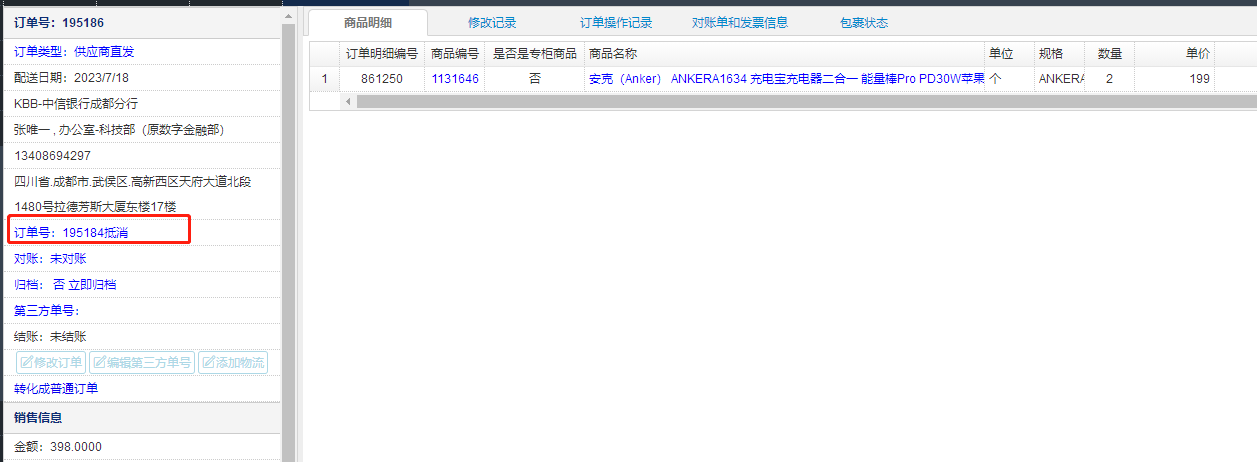The width and height of the screenshot is (1257, 462).
Task: Click the left arrow of horizontal scrollbar
Action: coord(348,101)
